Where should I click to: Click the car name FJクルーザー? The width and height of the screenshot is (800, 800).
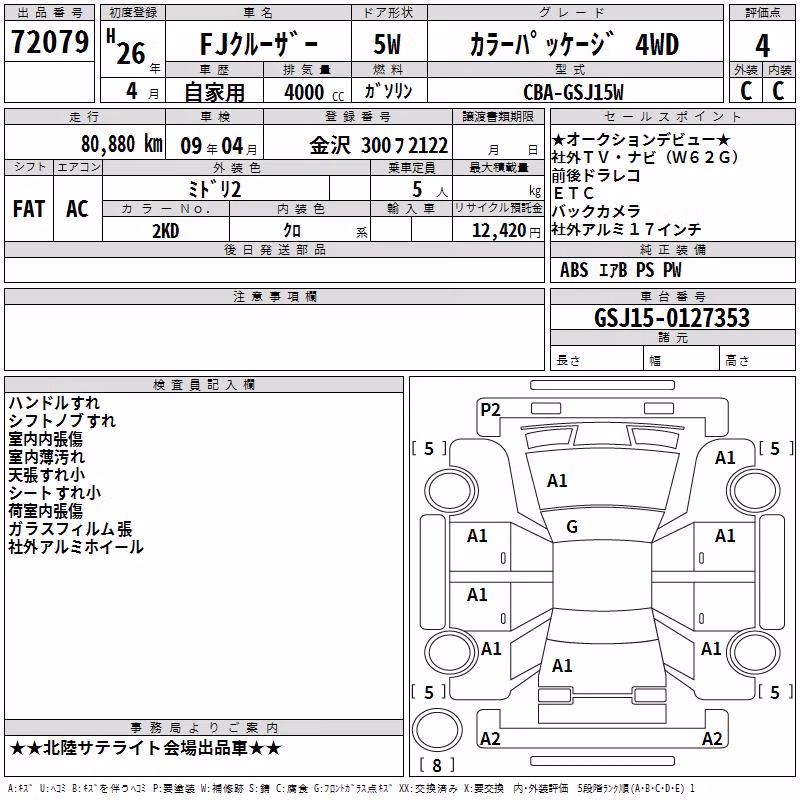tap(259, 44)
